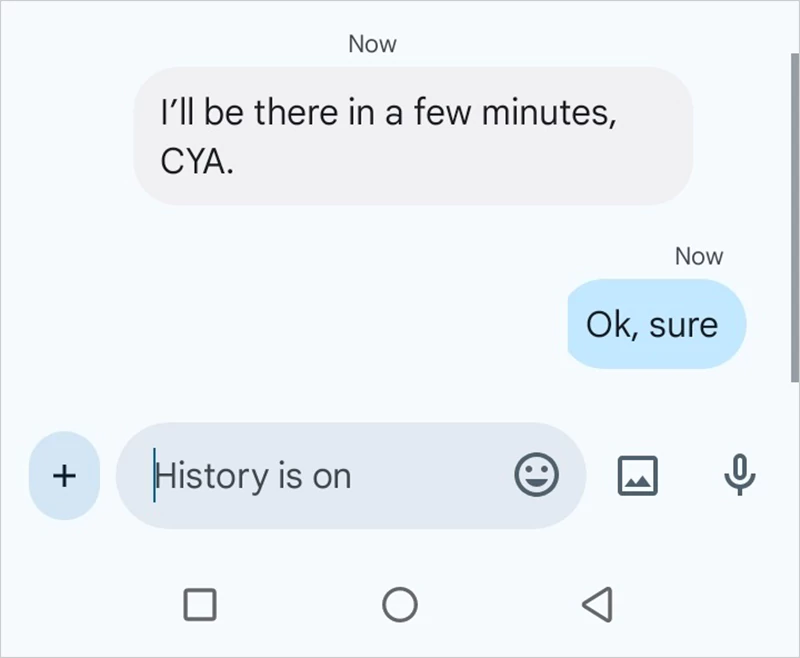The width and height of the screenshot is (800, 658).
Task: Tap the plus attachment button
Action: click(x=64, y=476)
